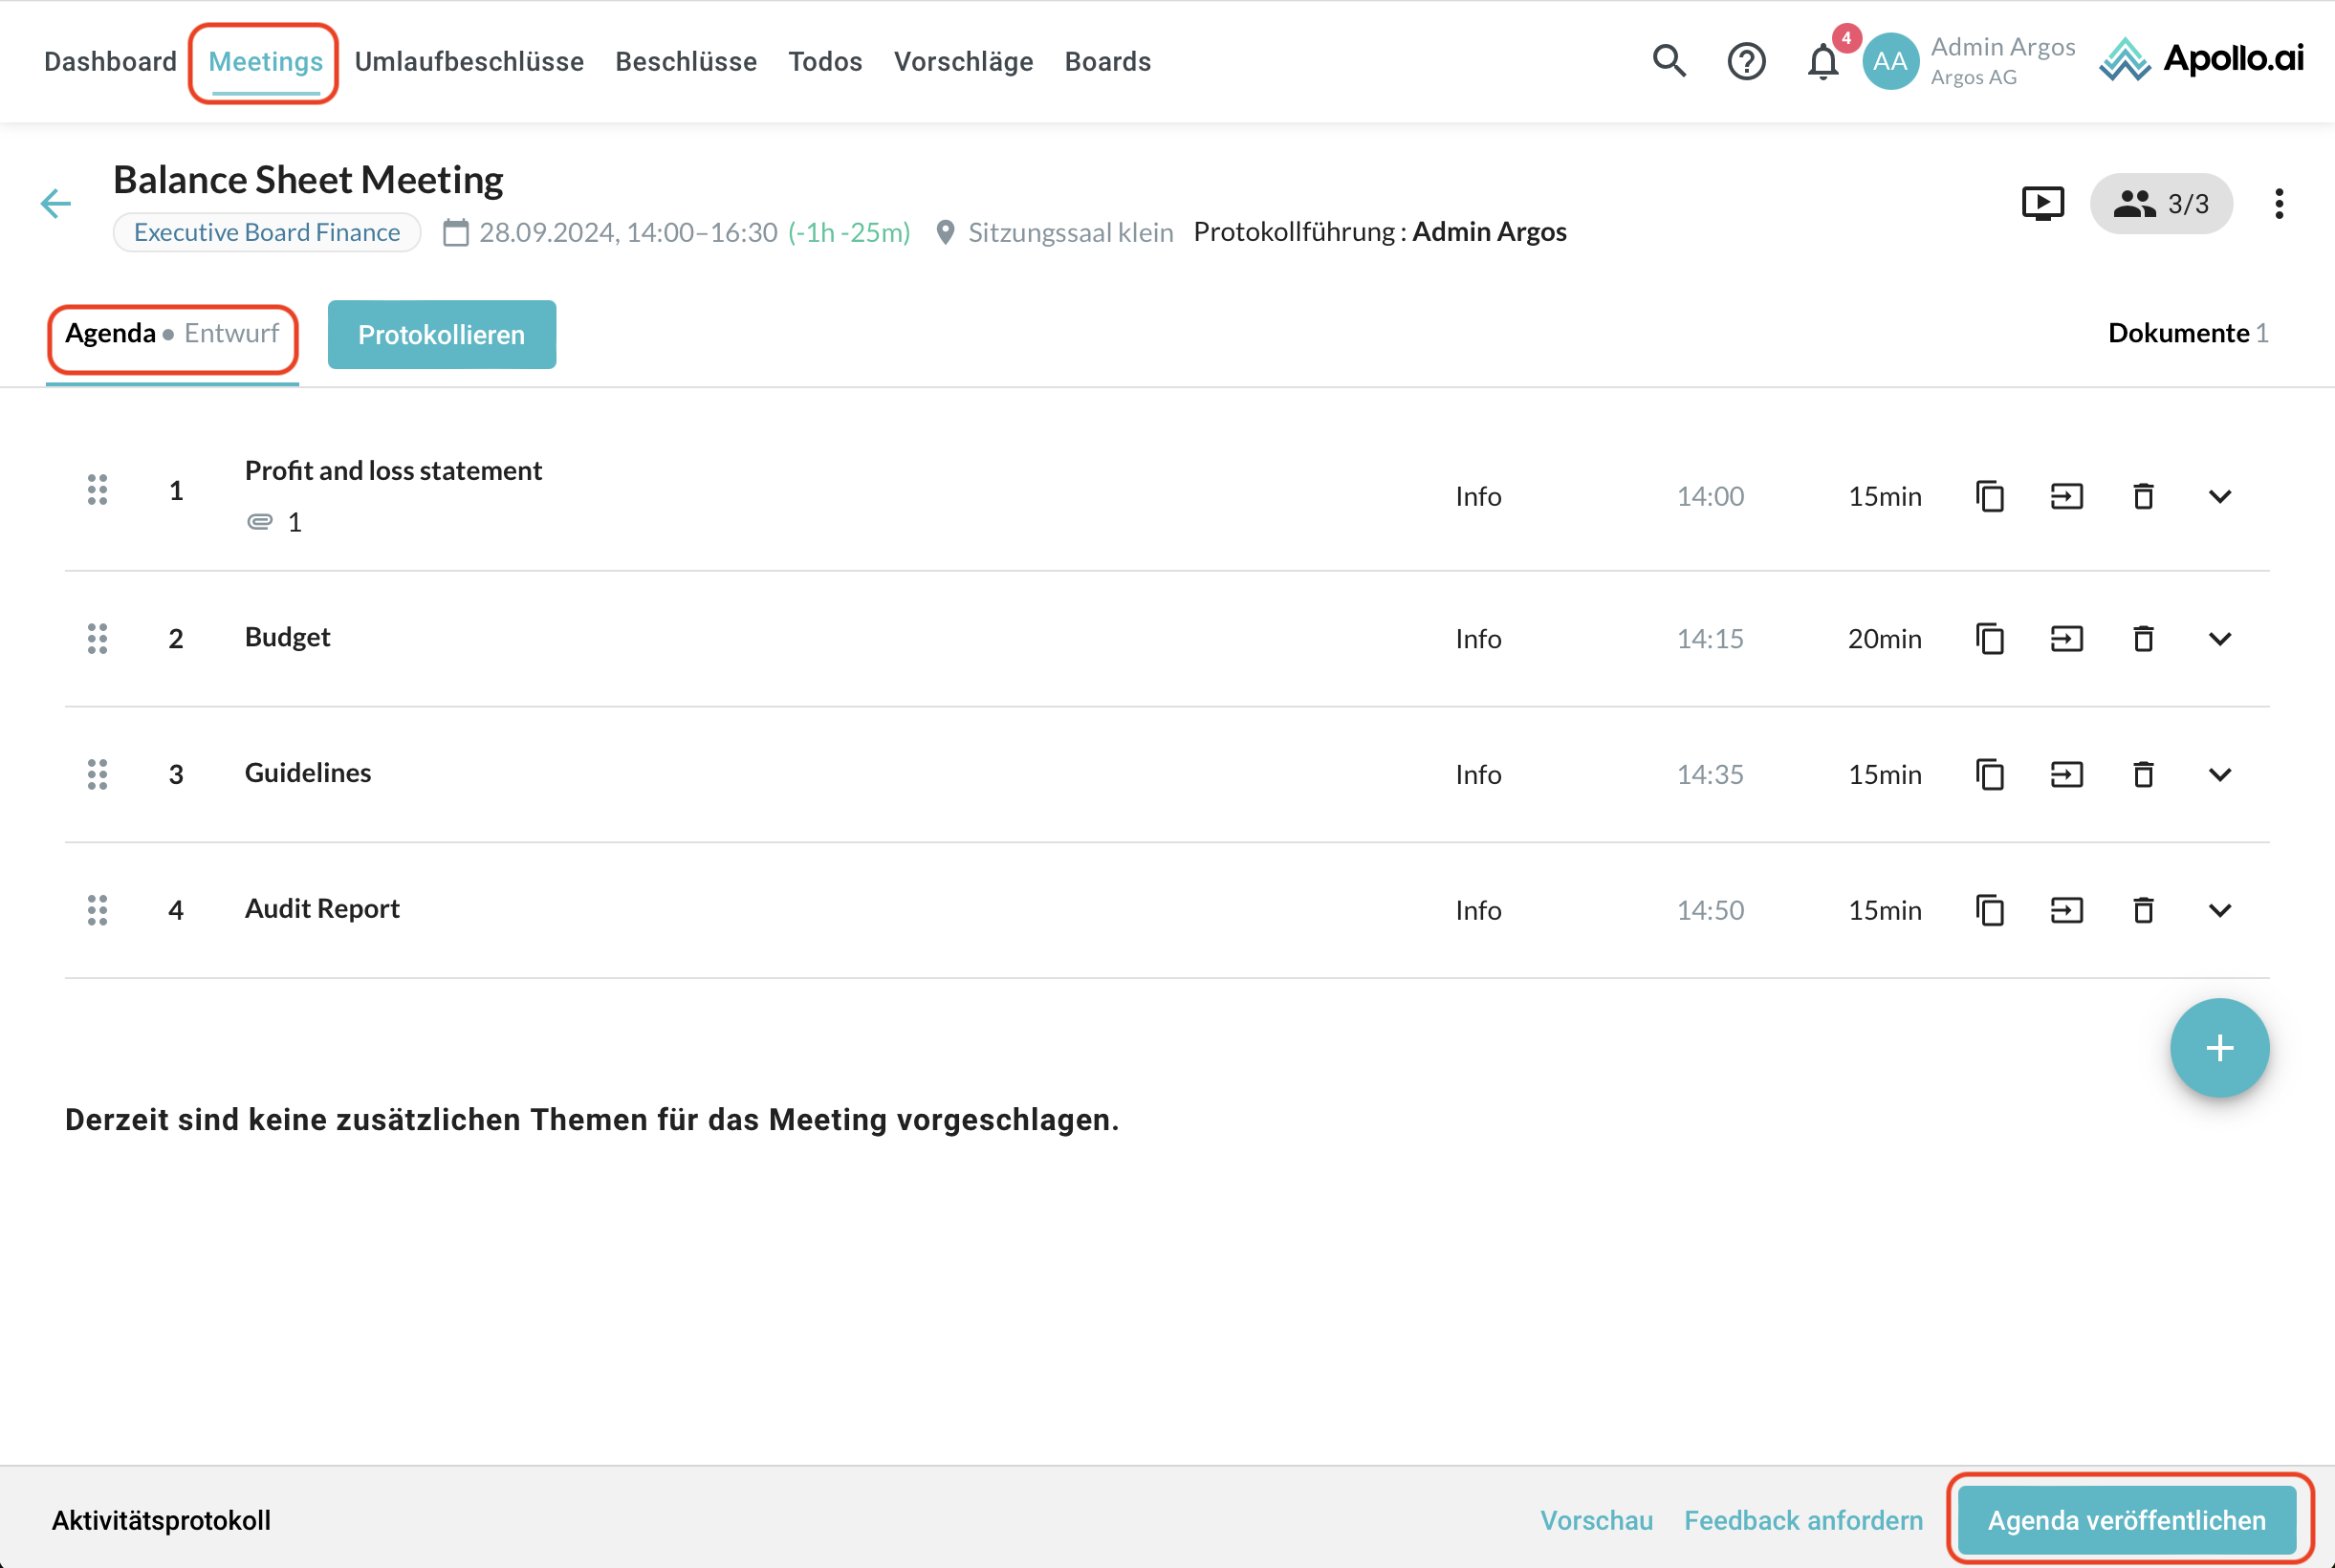
Task: Expand the Profit and loss statement row
Action: tap(2219, 496)
